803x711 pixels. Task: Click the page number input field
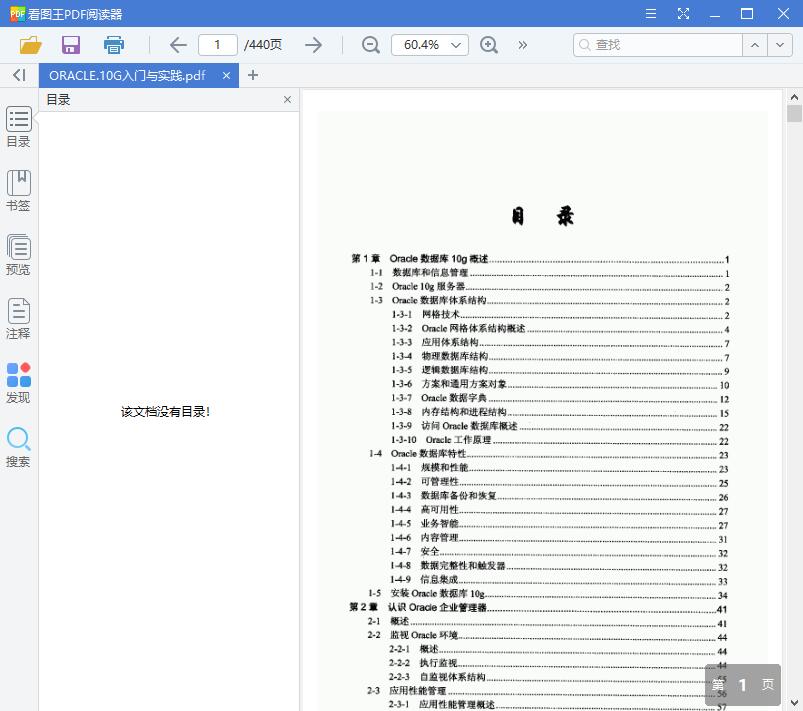coord(218,45)
